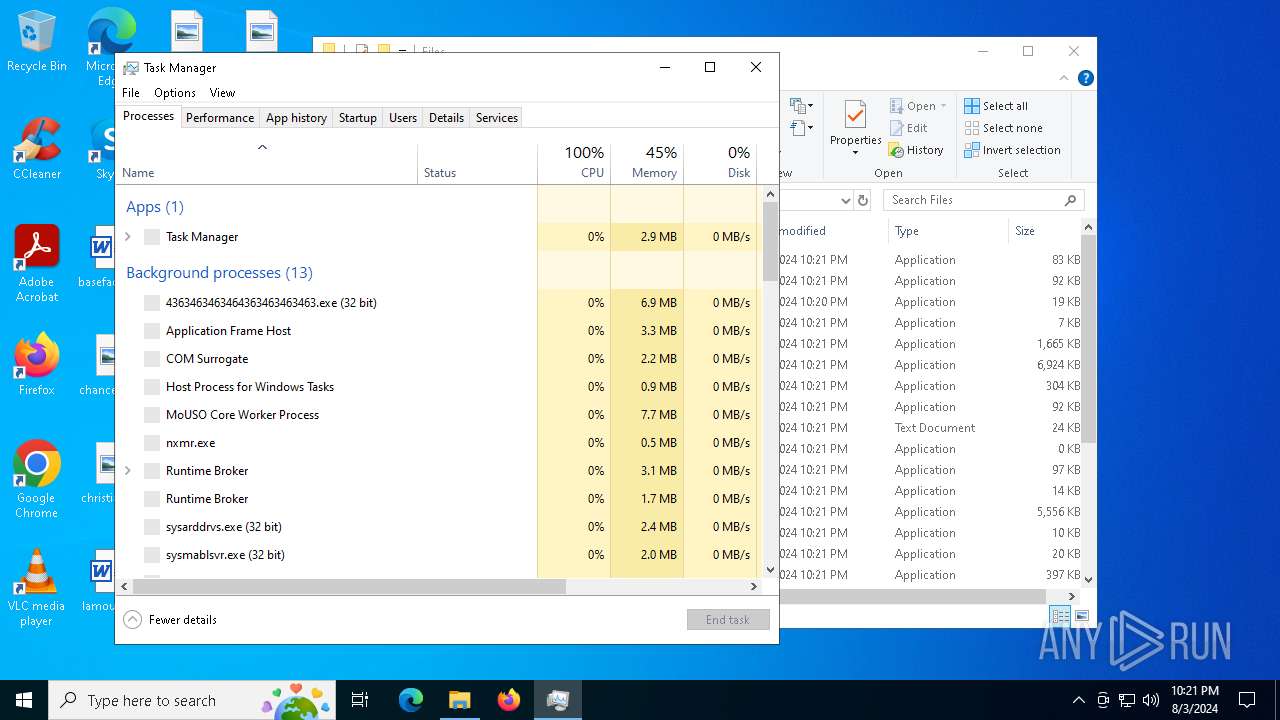Sort File Explorer by Type column
Image resolution: width=1280 pixels, height=720 pixels.
pos(948,231)
